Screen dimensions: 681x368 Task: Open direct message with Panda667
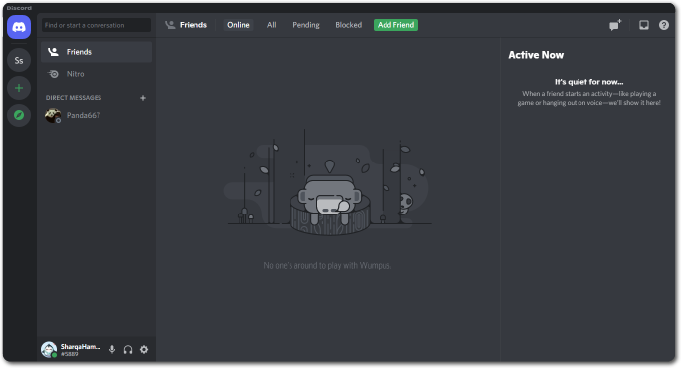96,115
